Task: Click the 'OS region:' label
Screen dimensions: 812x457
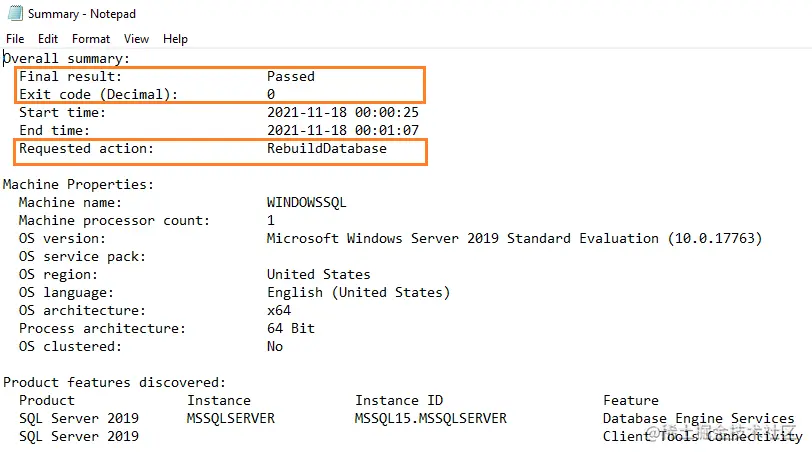Action: (x=58, y=275)
